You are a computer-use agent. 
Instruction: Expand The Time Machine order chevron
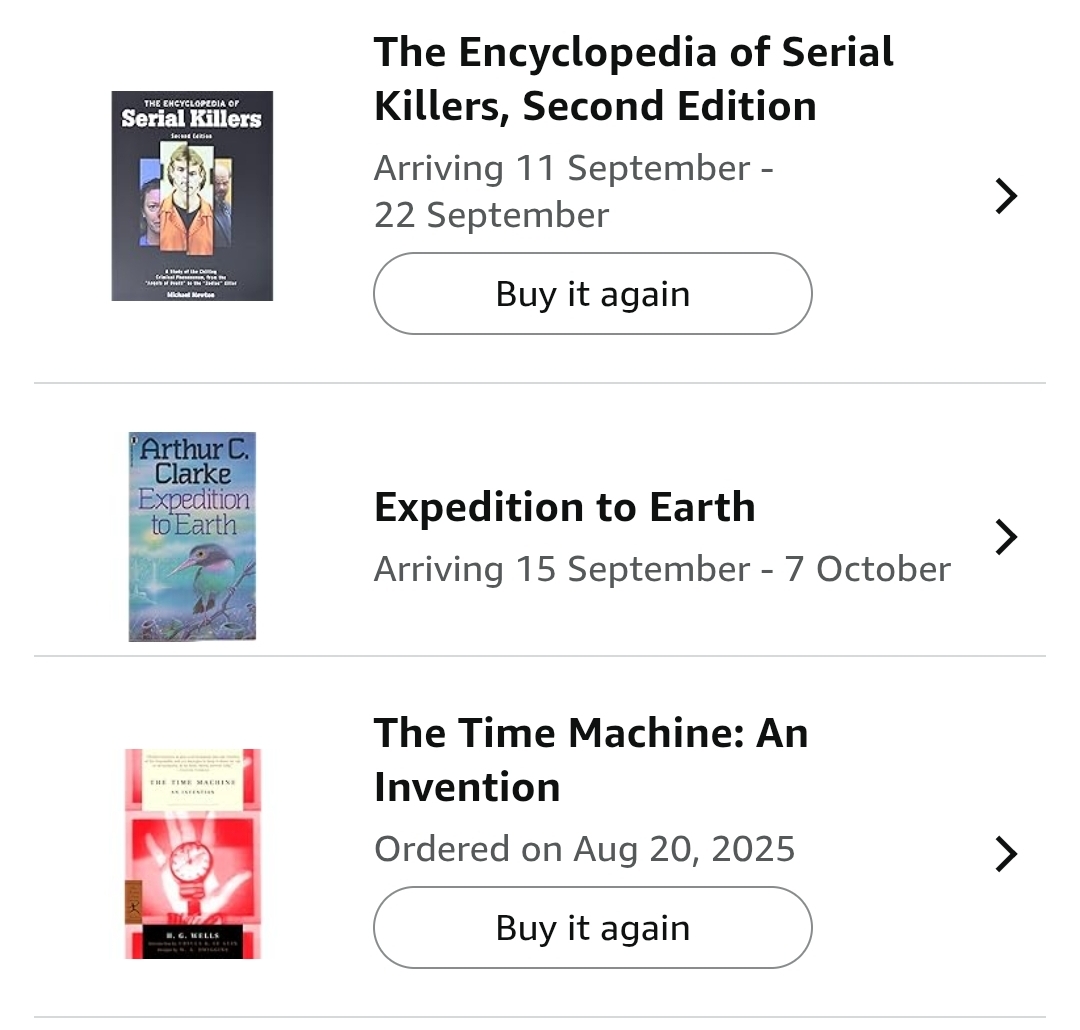(x=1006, y=854)
